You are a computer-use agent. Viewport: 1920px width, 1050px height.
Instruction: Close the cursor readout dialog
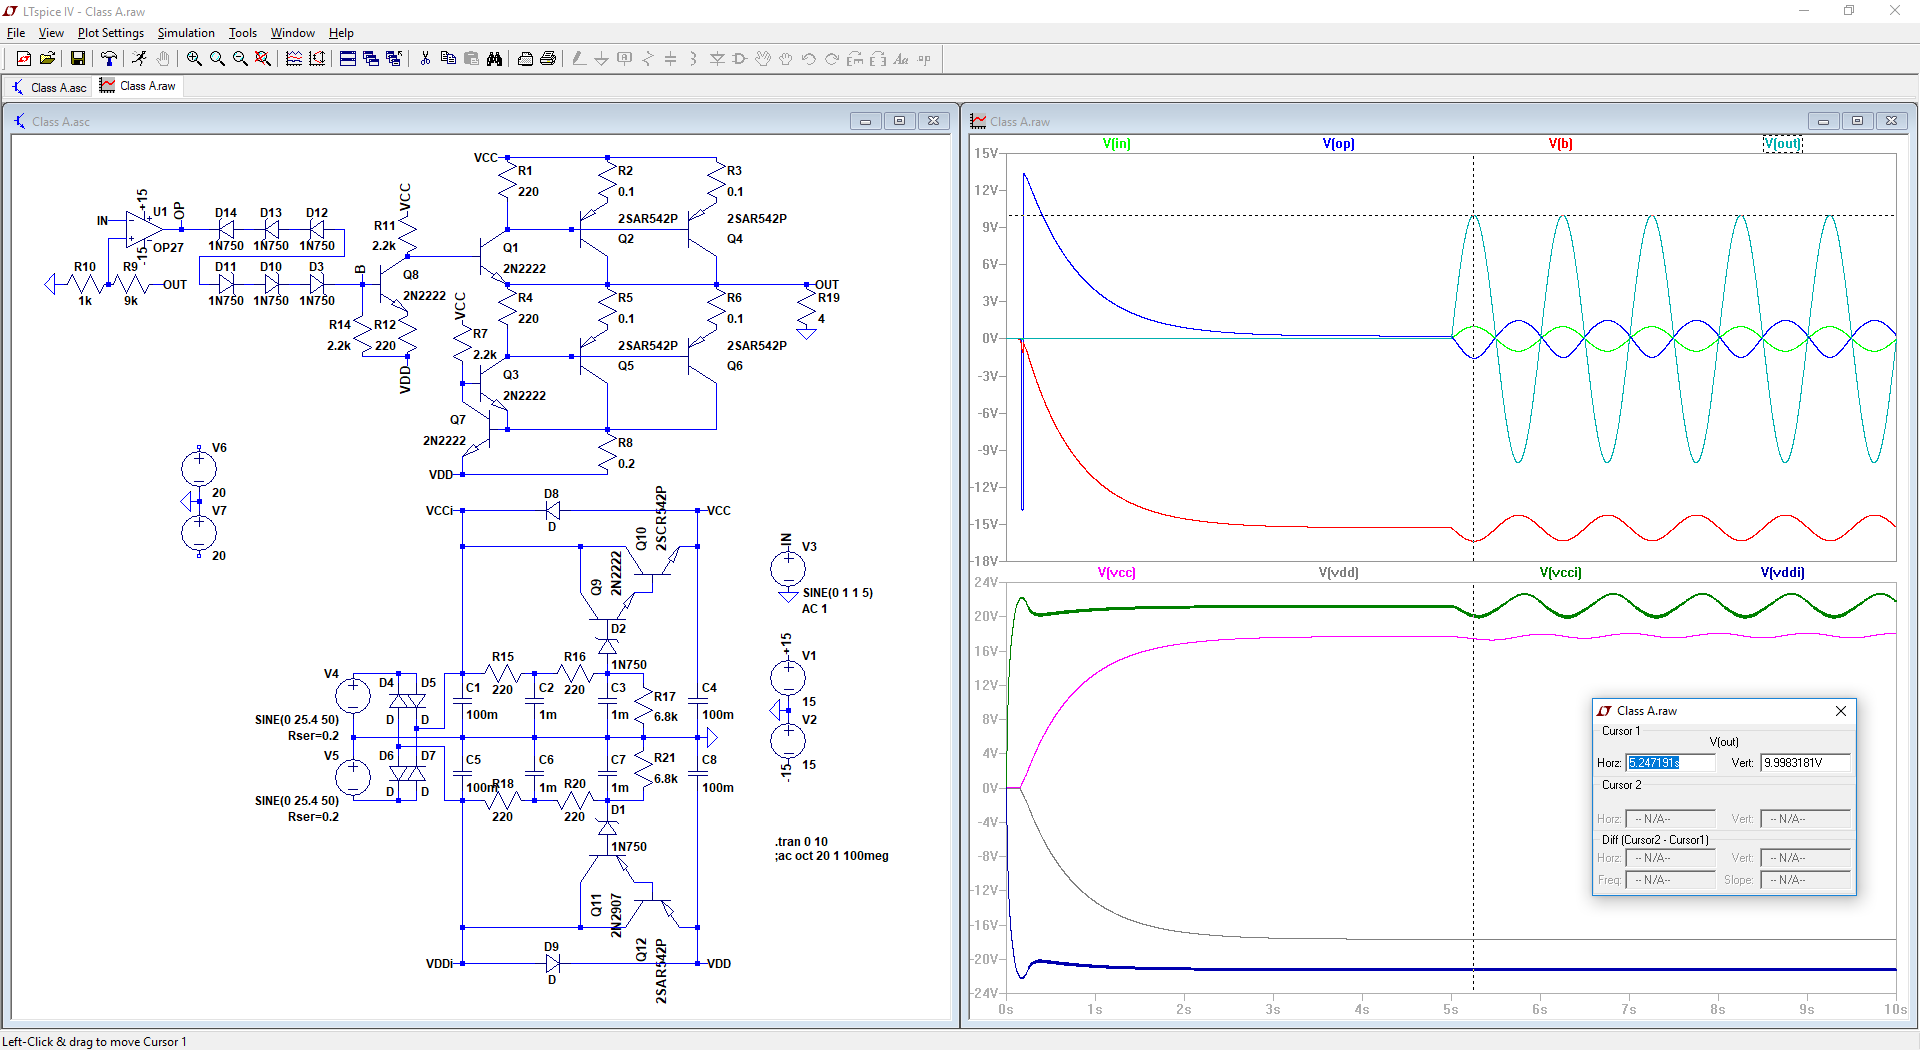1841,711
